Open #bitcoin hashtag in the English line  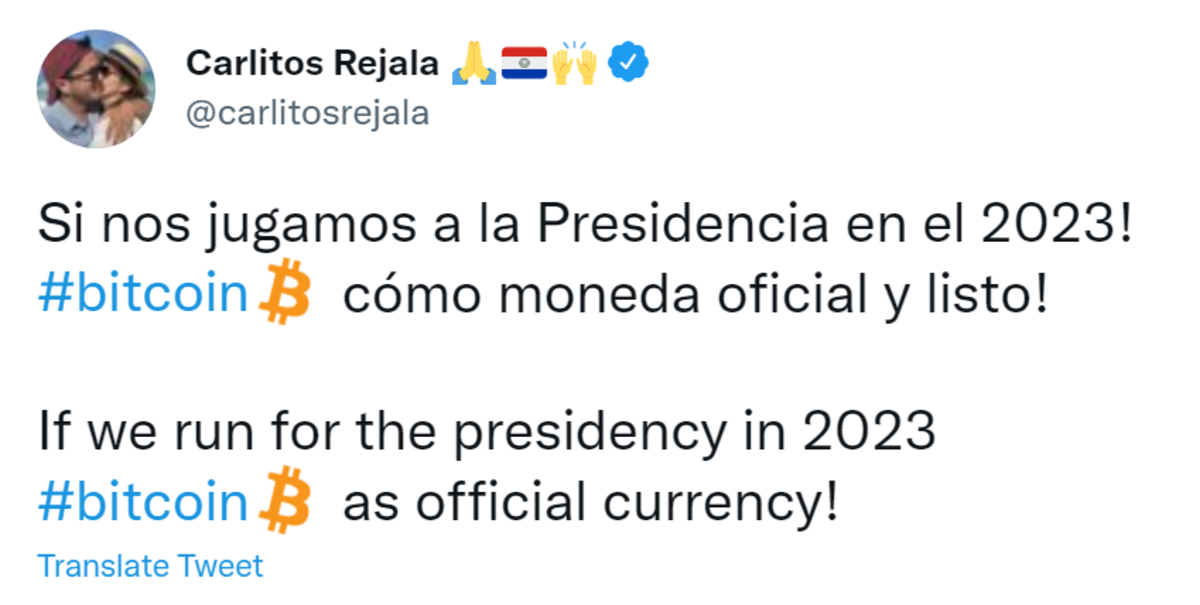pos(143,503)
